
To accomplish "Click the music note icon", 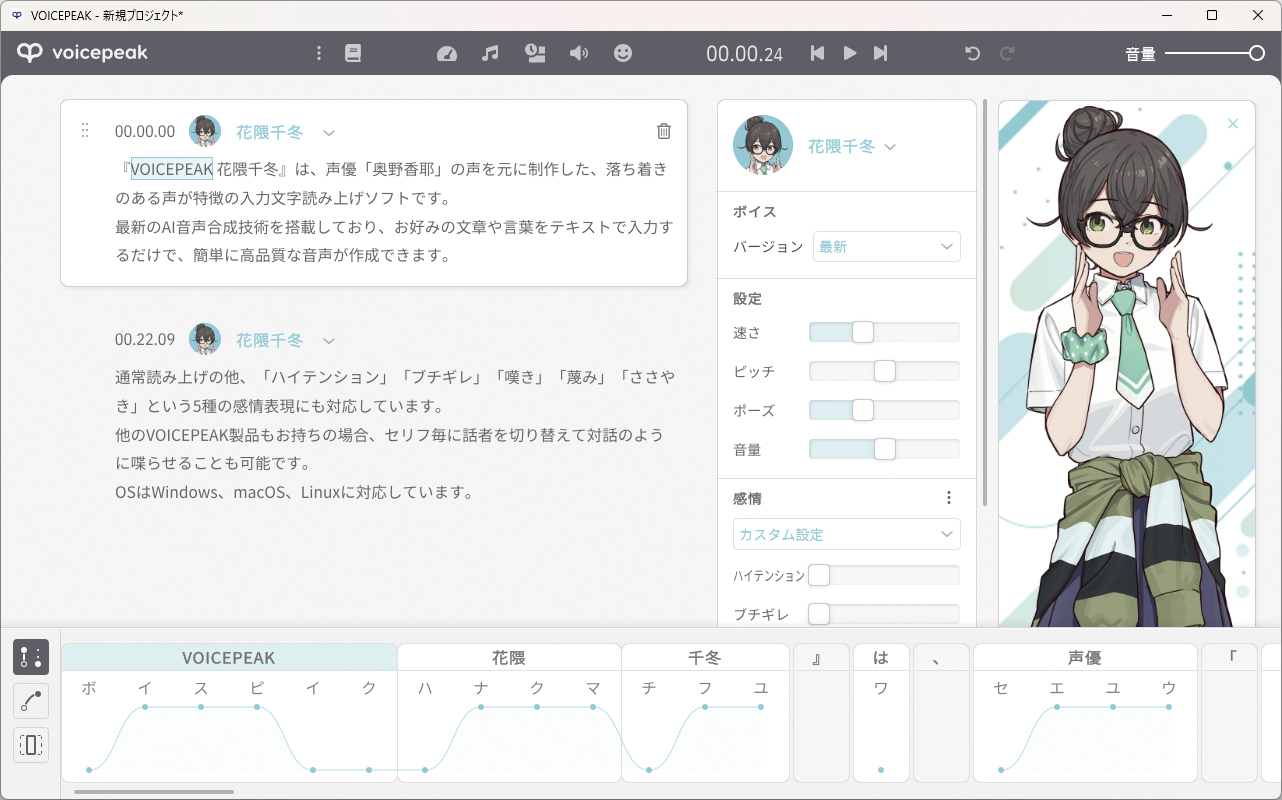I will [x=490, y=53].
